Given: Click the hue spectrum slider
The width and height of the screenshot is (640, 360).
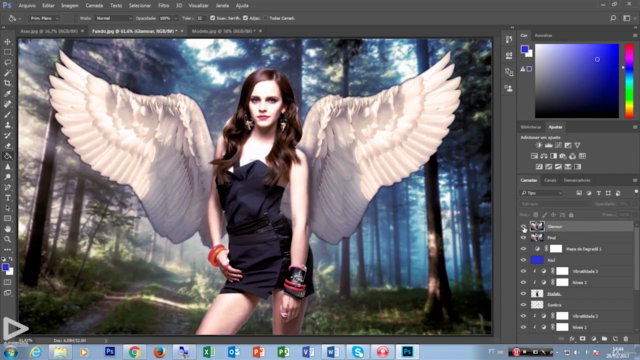Looking at the screenshot, I should 629,81.
